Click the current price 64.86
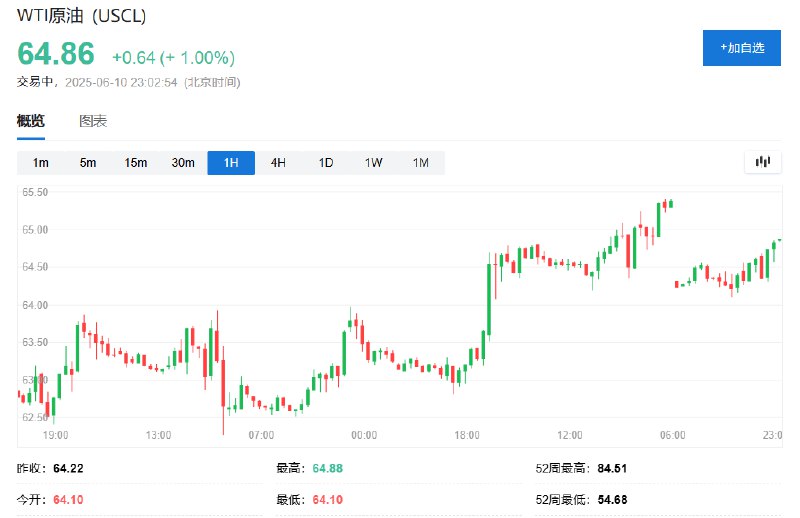The image size is (800, 518). (x=56, y=54)
